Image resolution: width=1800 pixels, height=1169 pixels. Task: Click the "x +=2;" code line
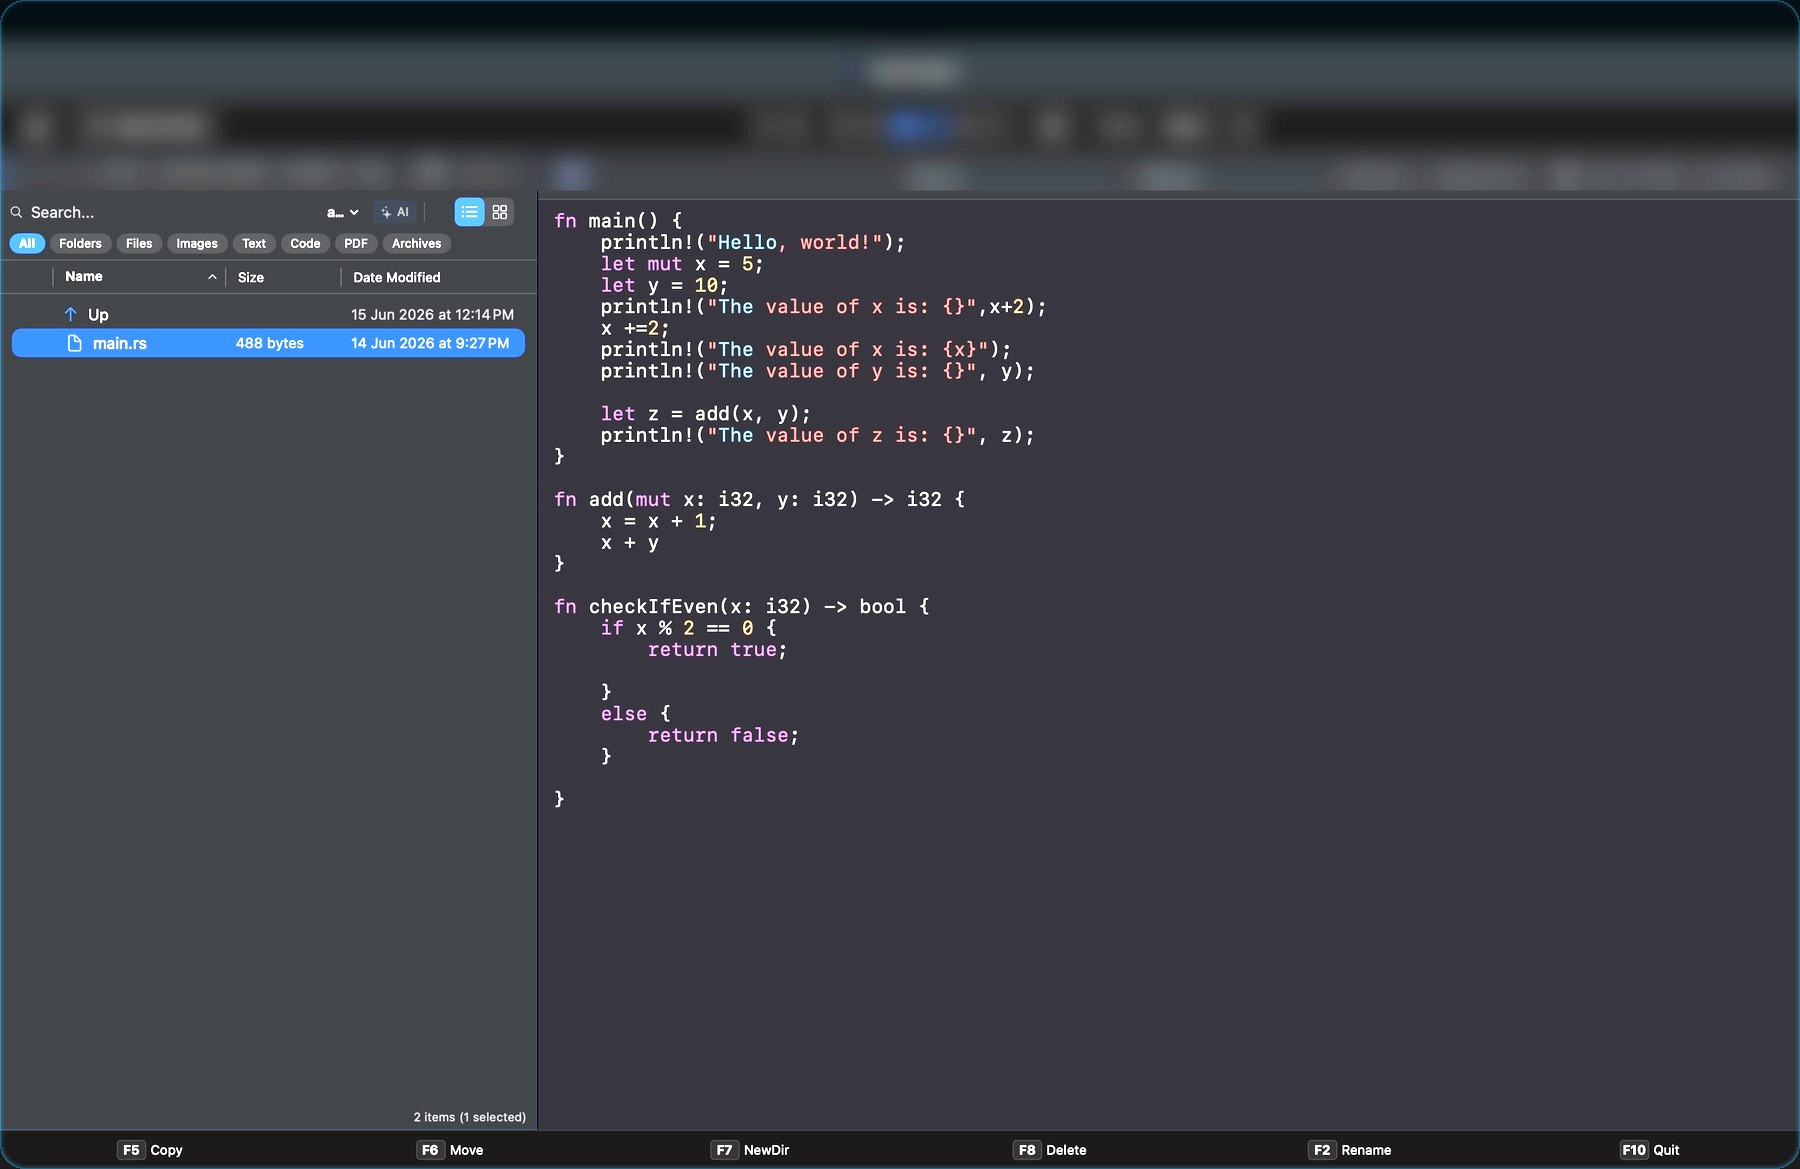click(635, 328)
